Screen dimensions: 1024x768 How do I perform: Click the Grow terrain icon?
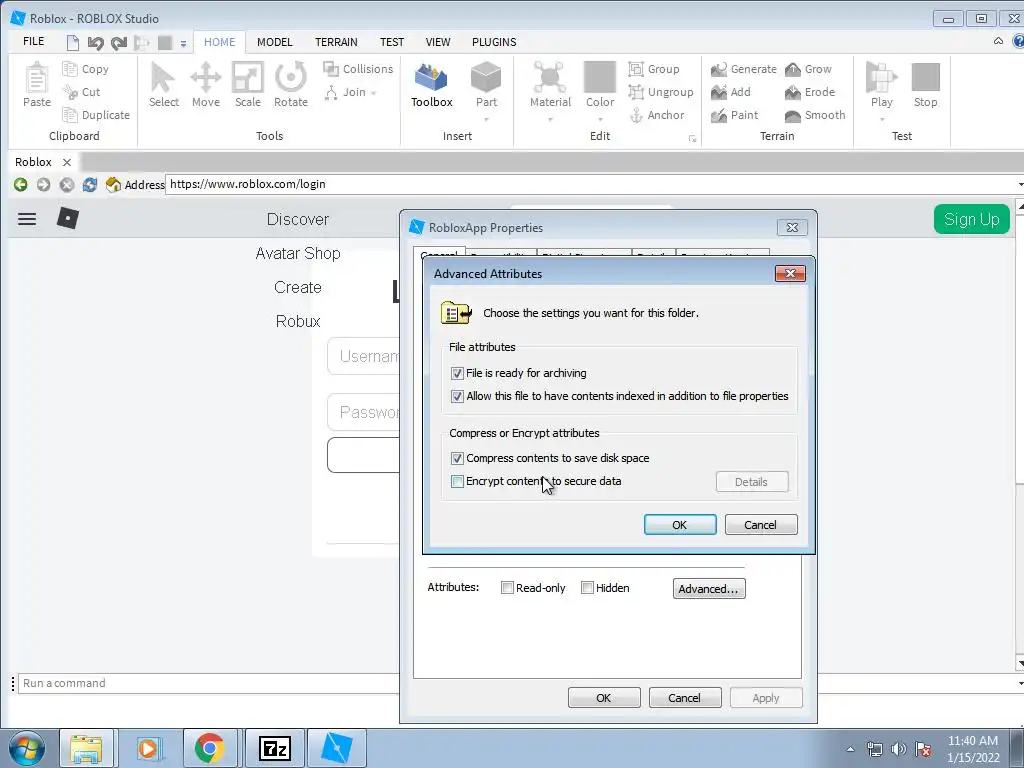click(x=793, y=69)
